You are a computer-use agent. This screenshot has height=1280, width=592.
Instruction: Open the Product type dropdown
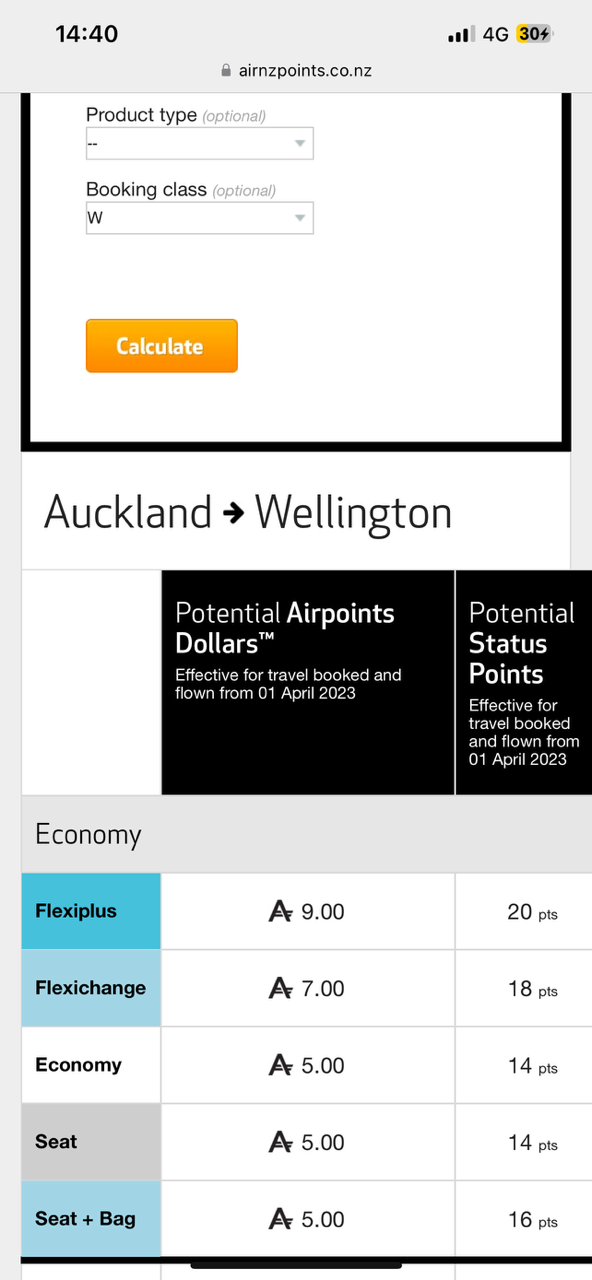coord(200,144)
